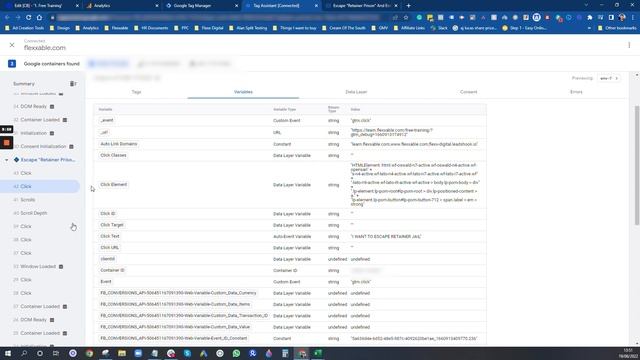The width and height of the screenshot is (640, 360).
Task: Collapse the Escape Retainer Prison event group
Action: [x=7, y=160]
